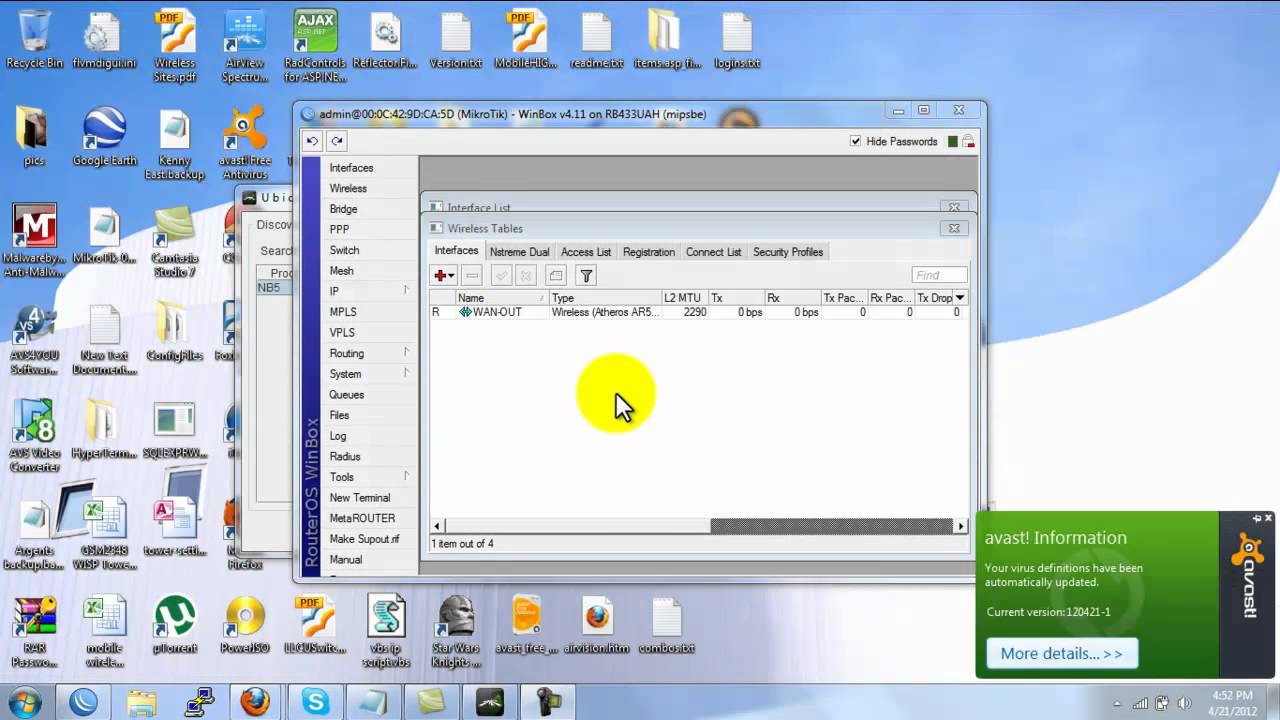This screenshot has height=720, width=1280.
Task: Open New Terminal from the sidebar
Action: 360,497
